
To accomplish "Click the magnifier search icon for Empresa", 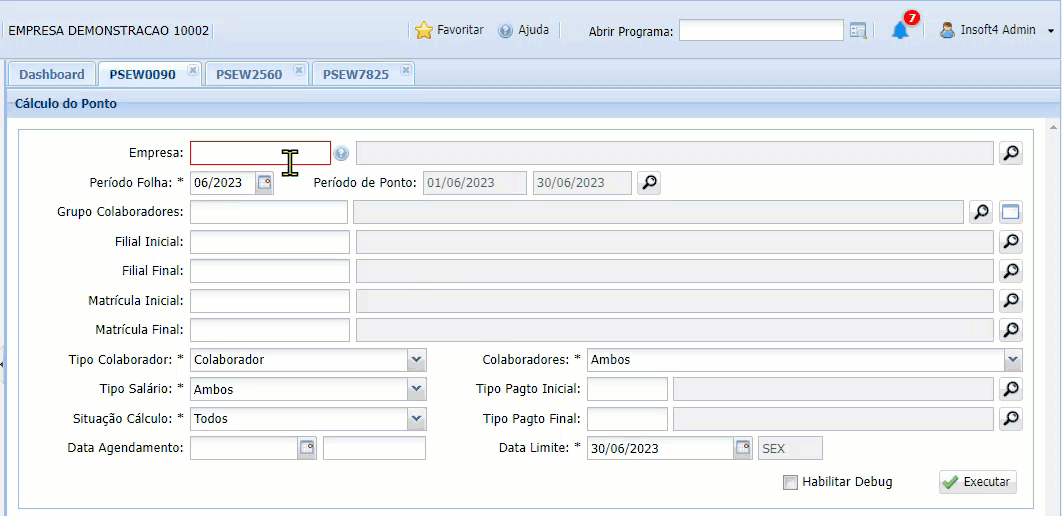I will [x=1011, y=153].
